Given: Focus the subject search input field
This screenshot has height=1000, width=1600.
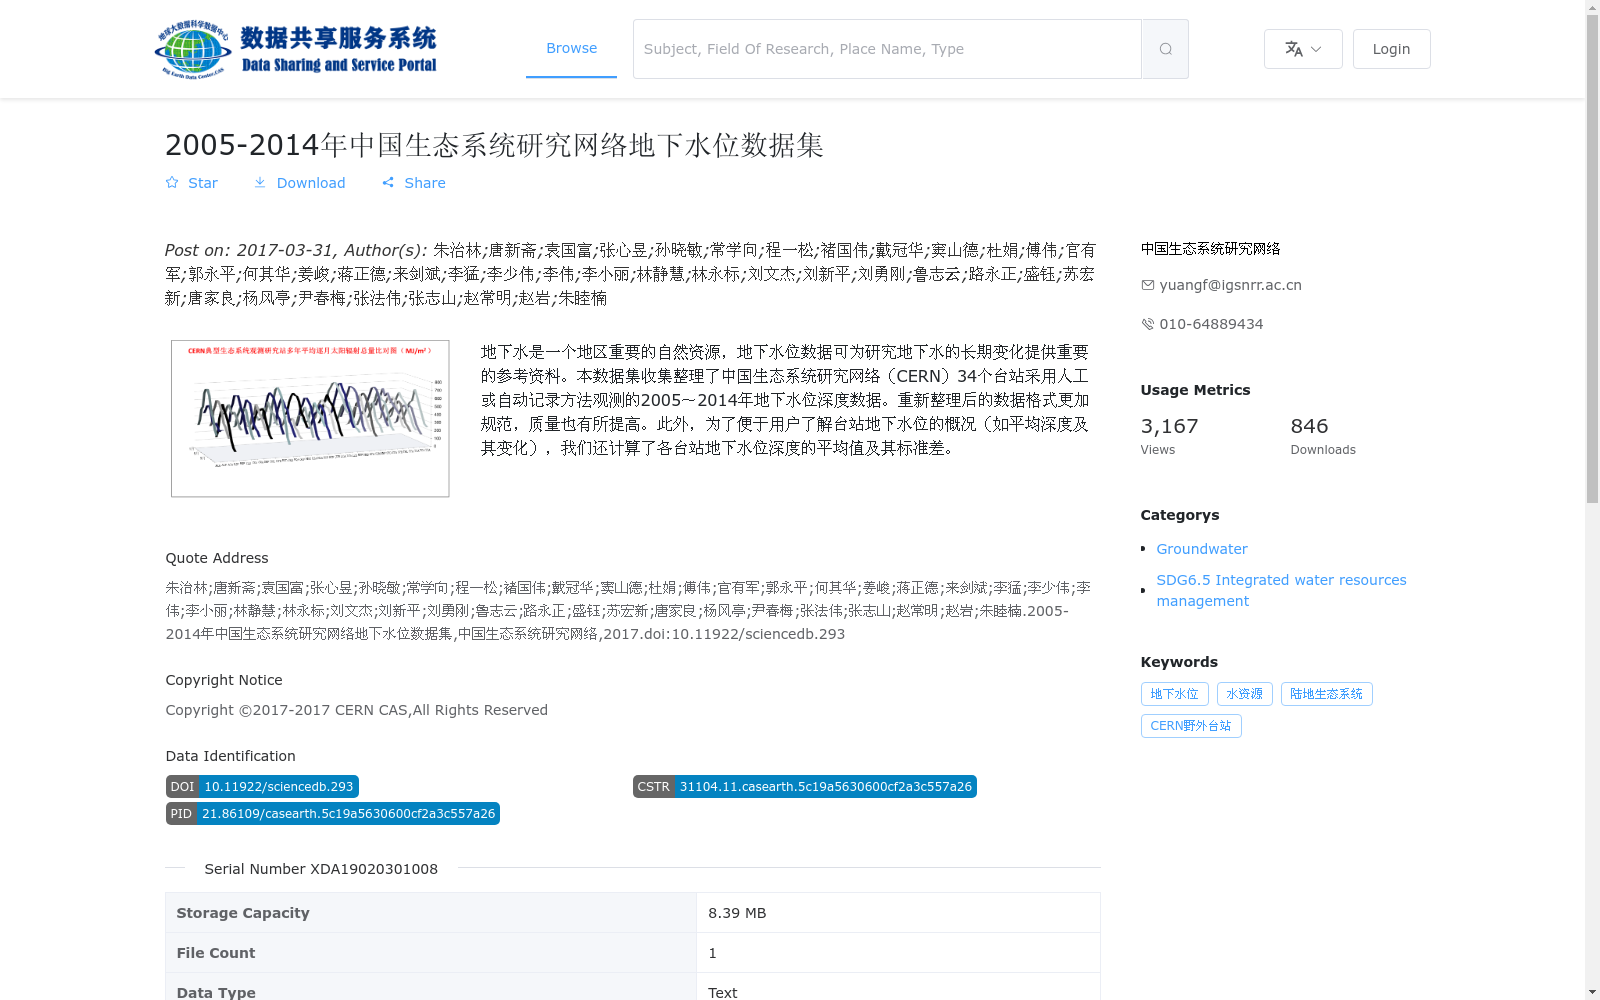Looking at the screenshot, I should (887, 49).
